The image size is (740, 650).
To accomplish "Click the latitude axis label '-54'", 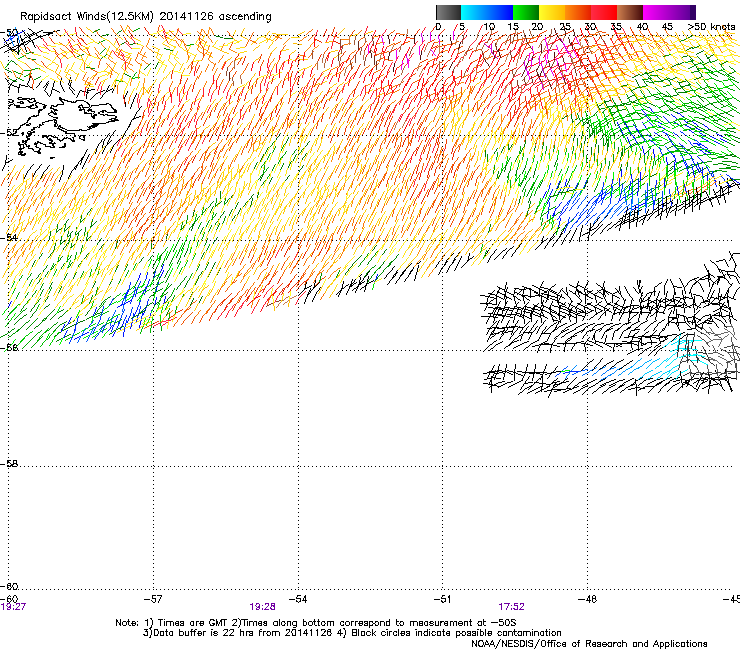I will click(x=9, y=237).
